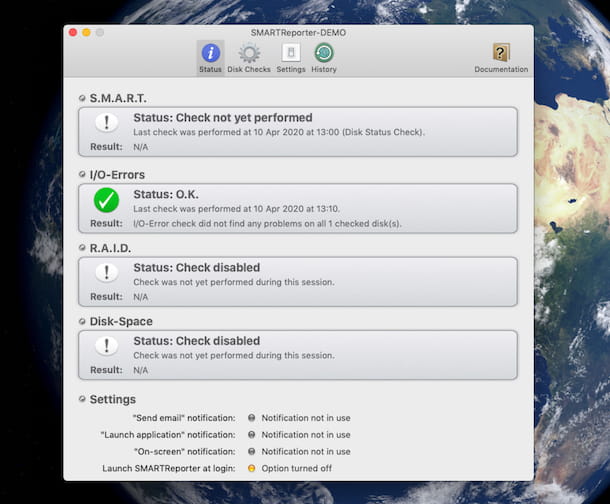The height and width of the screenshot is (504, 610).
Task: Click the S.M.A.R.T. warning exclamation icon
Action: tap(106, 123)
